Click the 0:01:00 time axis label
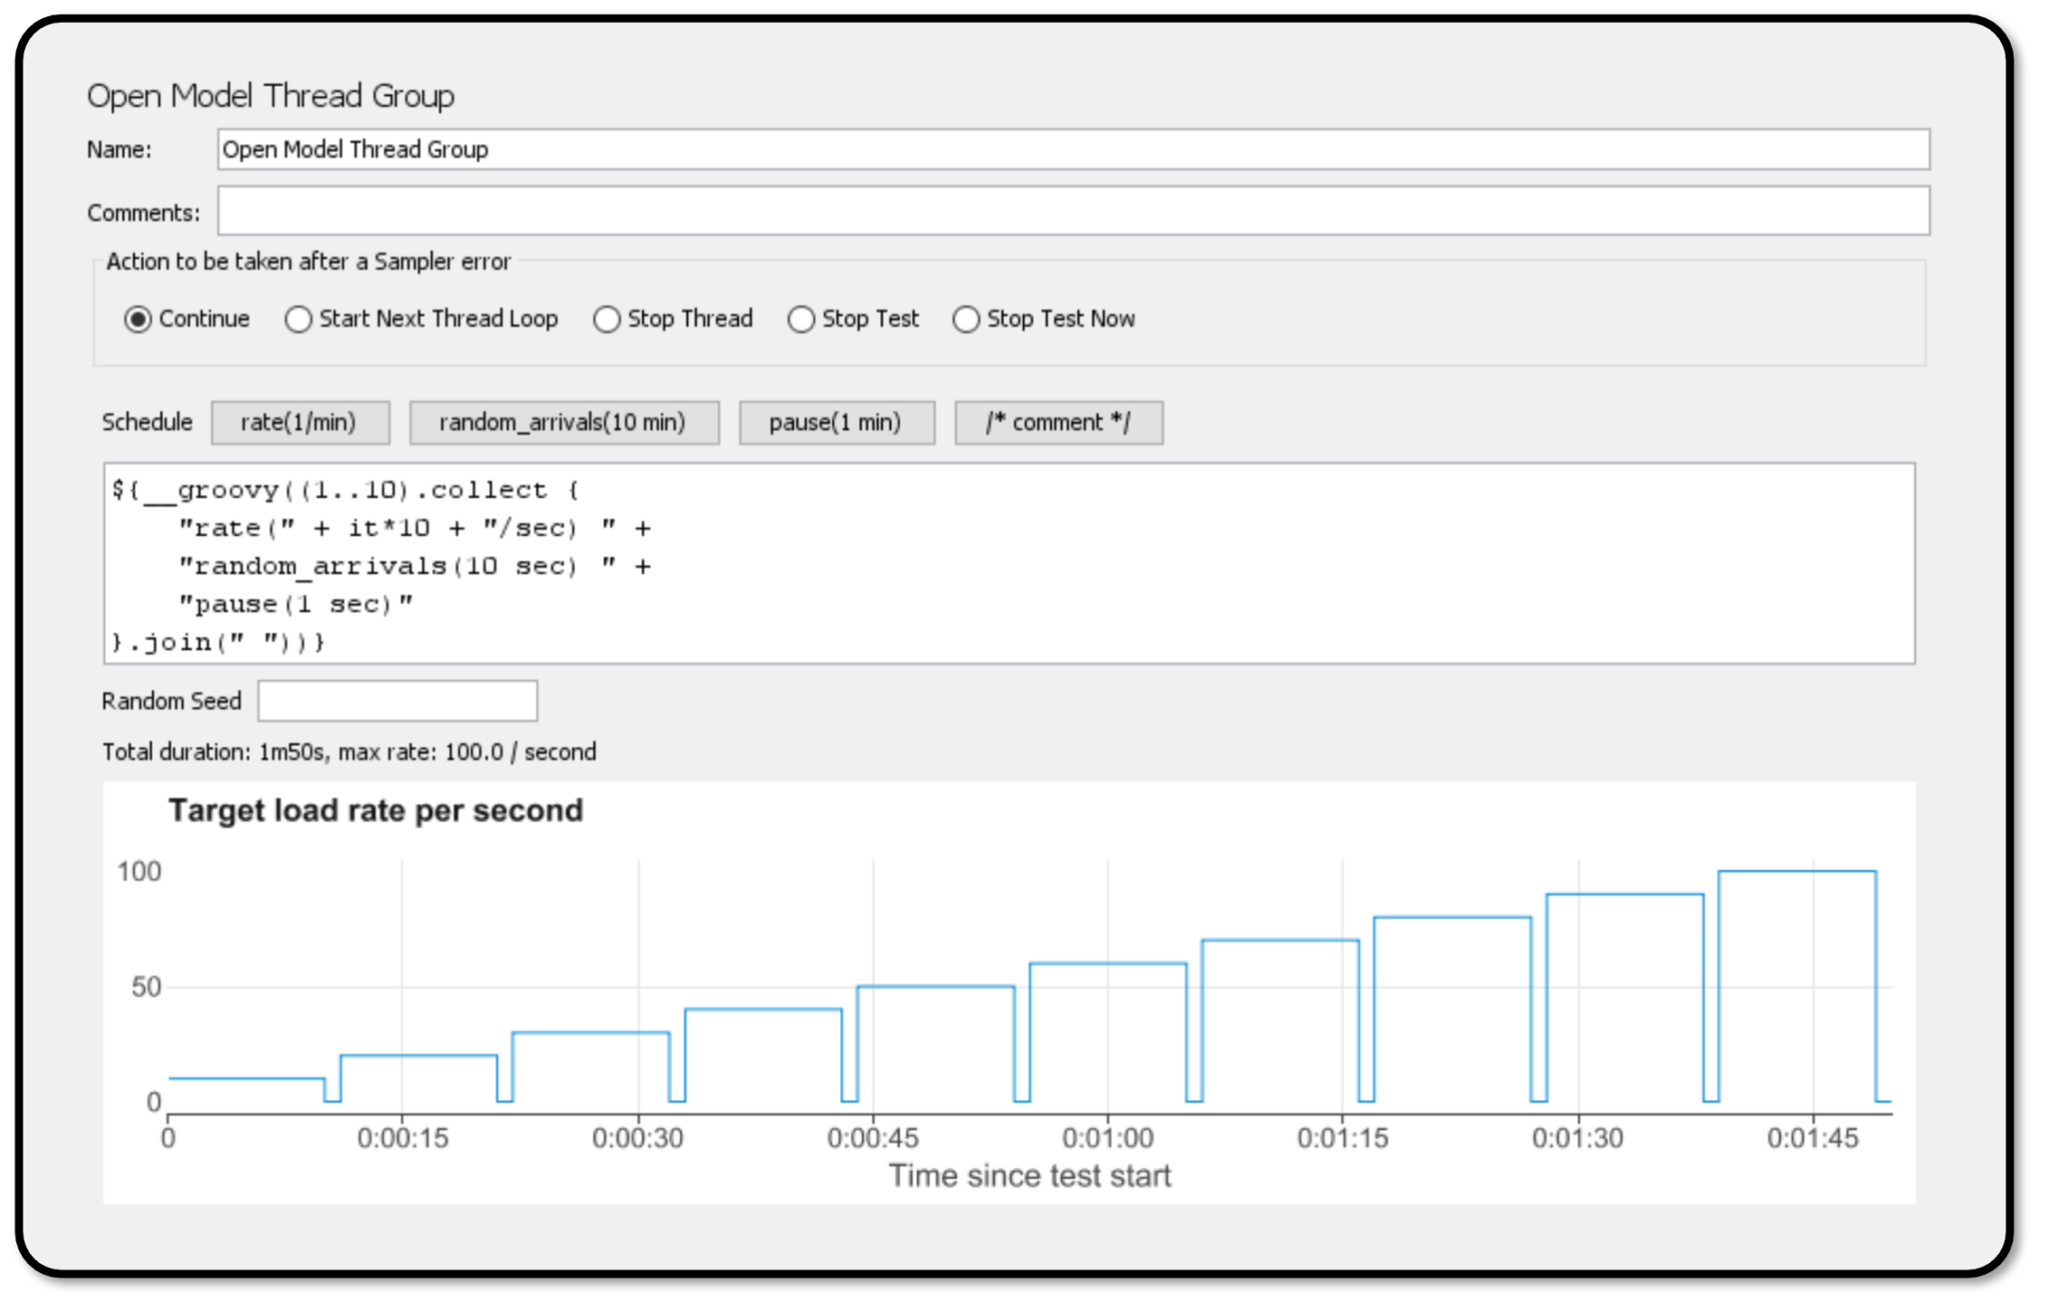 click(x=1107, y=1138)
